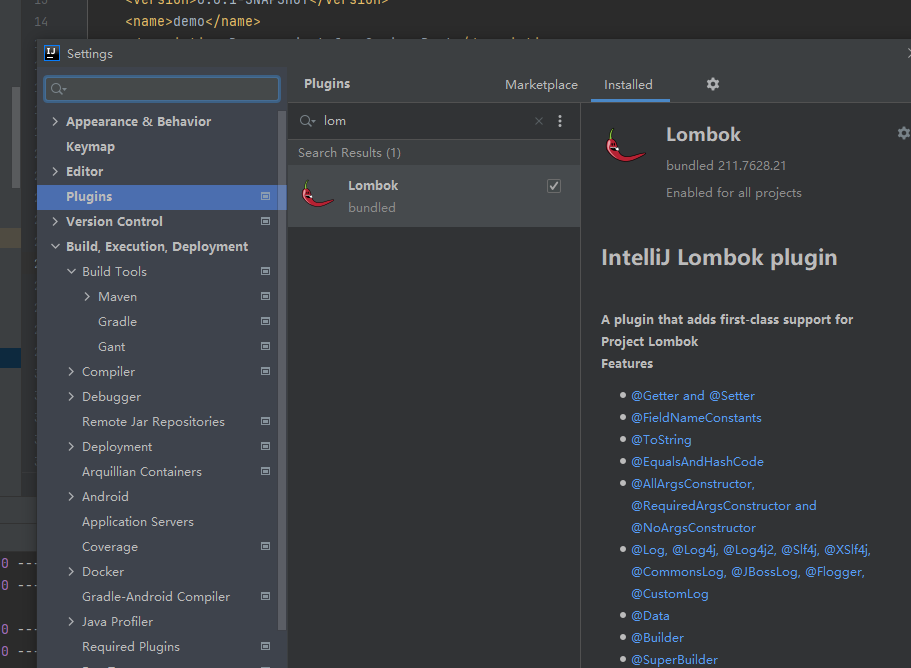This screenshot has width=911, height=668.
Task: Open the @FieldNameConstants link
Action: 696,418
